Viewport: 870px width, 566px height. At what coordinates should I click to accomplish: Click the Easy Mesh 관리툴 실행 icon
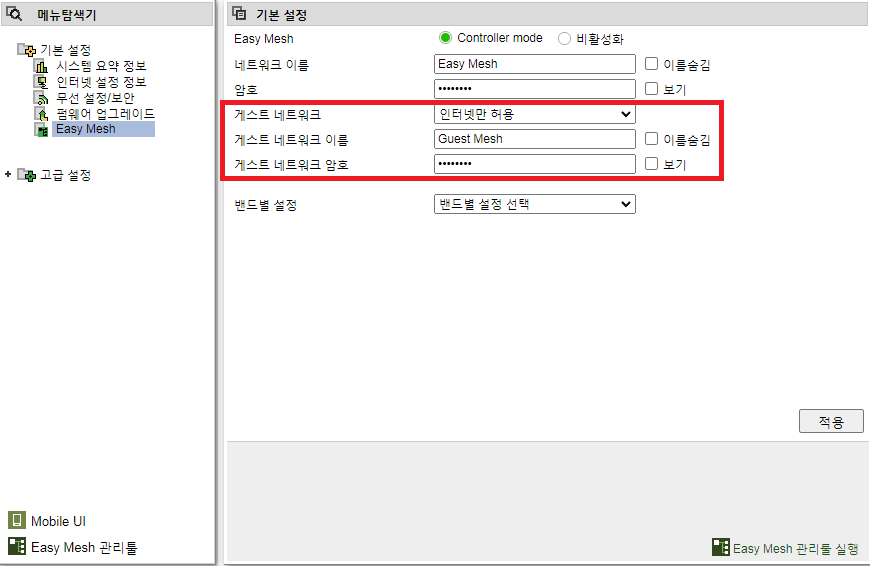click(721, 547)
